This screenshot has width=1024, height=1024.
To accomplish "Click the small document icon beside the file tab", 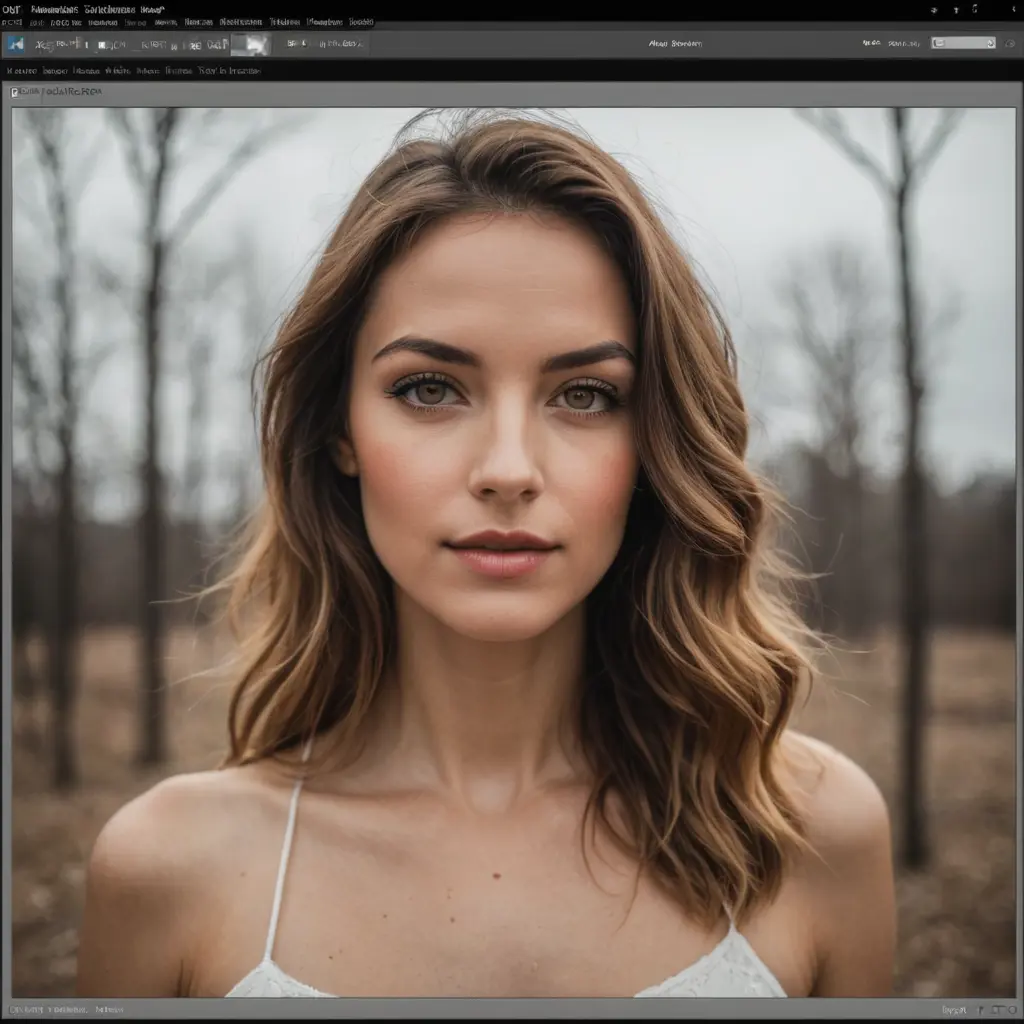I will coord(15,92).
